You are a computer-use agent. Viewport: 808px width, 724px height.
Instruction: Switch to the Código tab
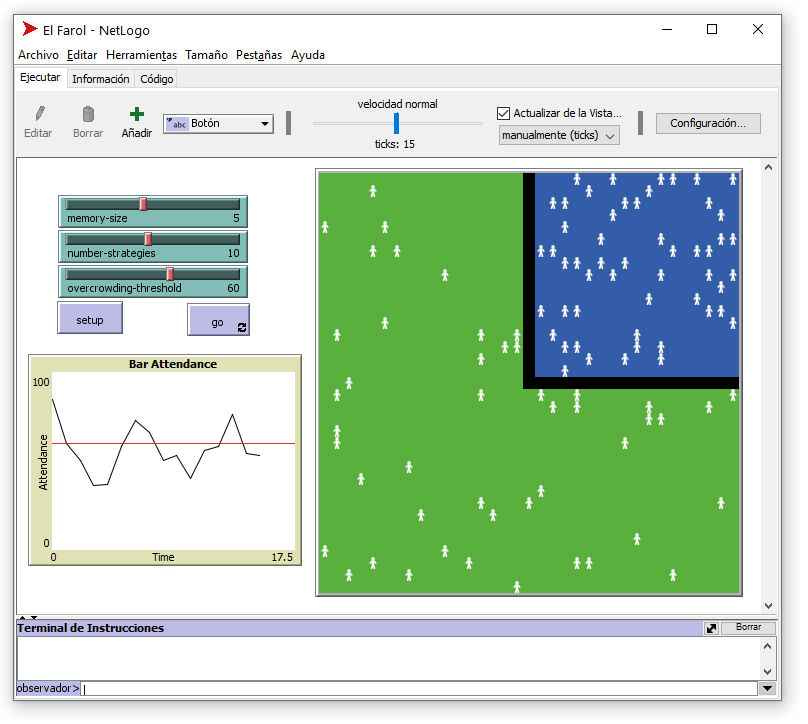tap(157, 79)
